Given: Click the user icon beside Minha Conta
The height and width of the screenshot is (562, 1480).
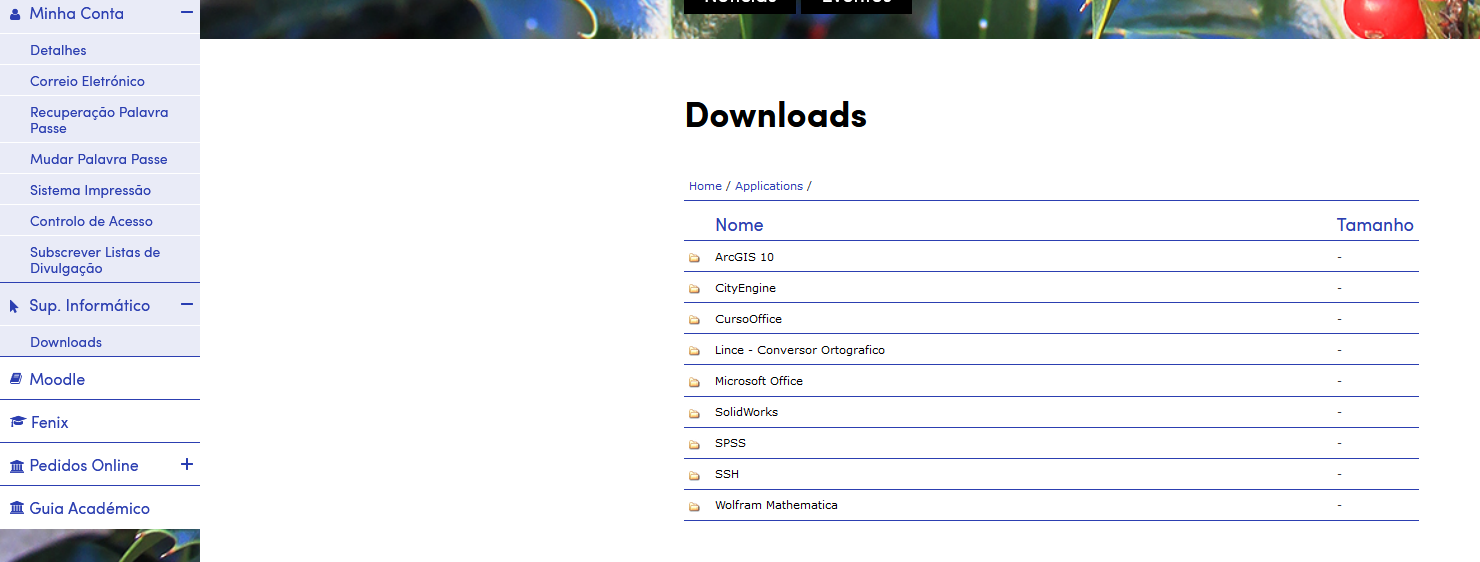Looking at the screenshot, I should pyautogui.click(x=15, y=14).
